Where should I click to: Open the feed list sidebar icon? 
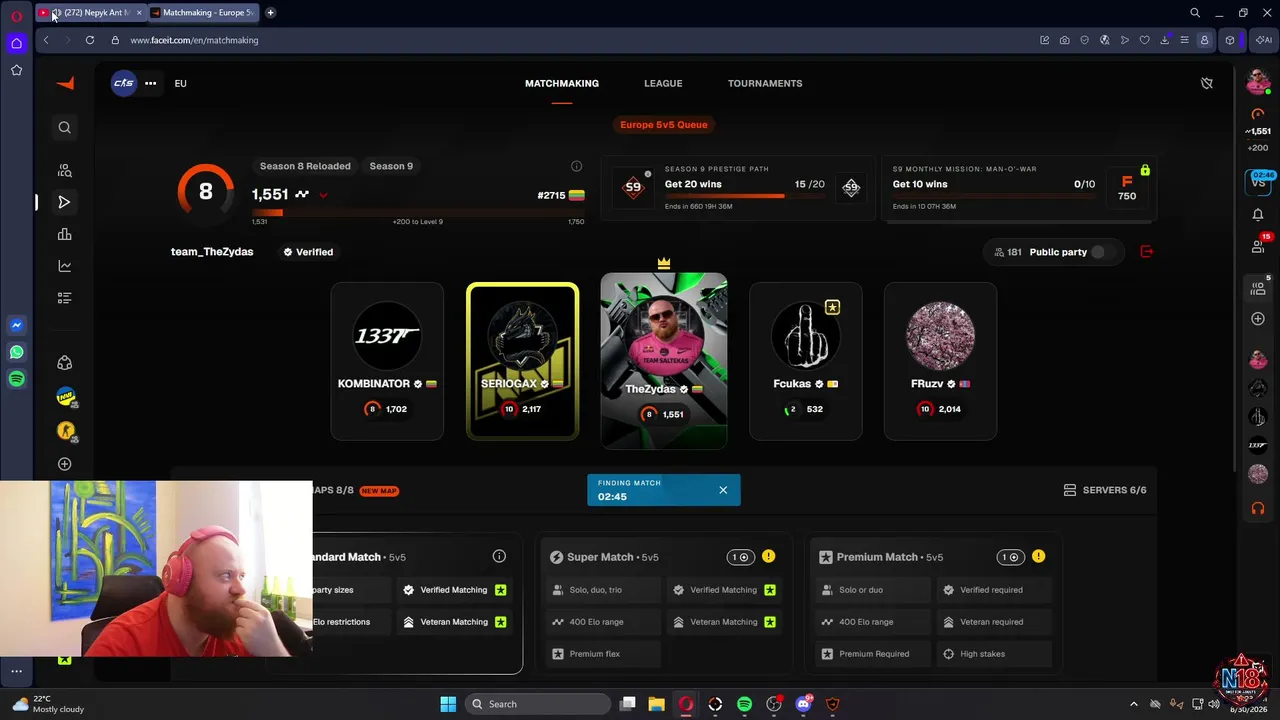click(64, 298)
